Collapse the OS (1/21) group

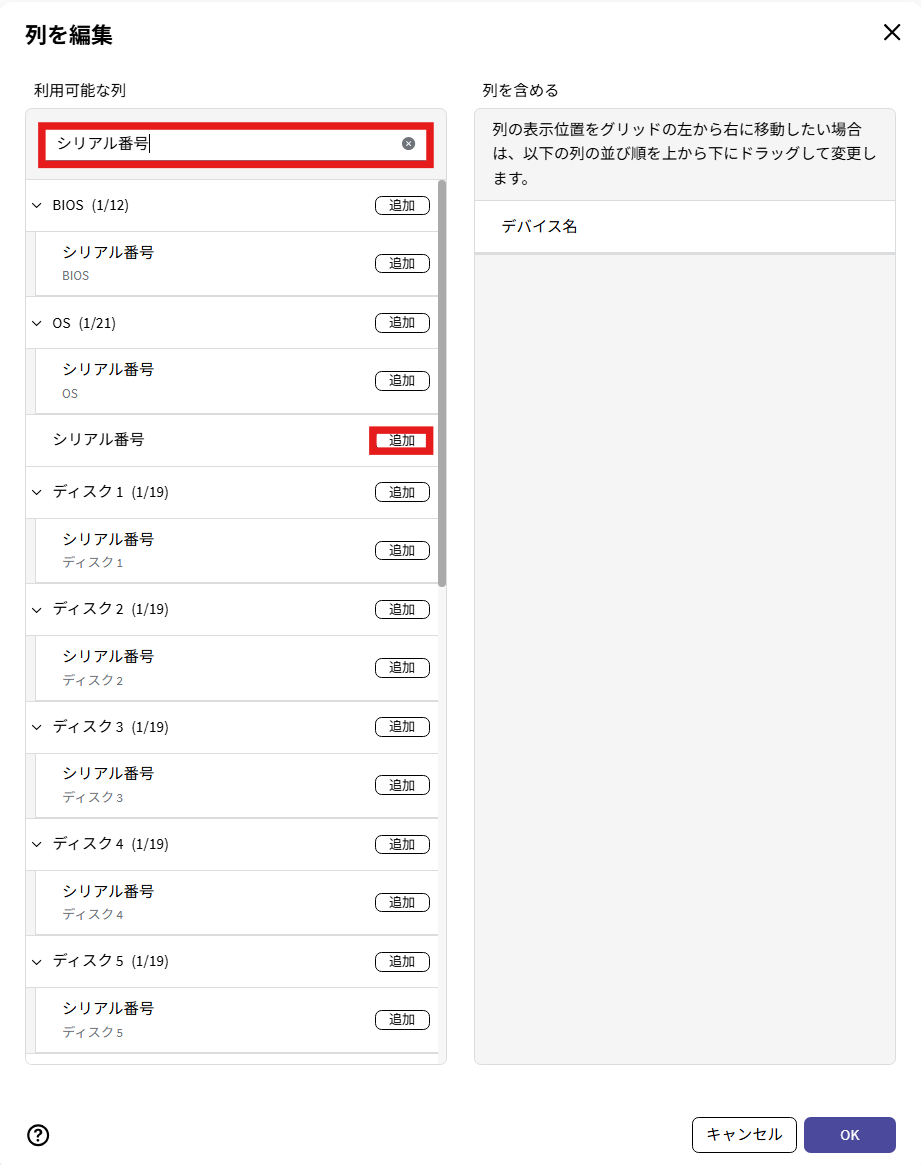pos(37,323)
